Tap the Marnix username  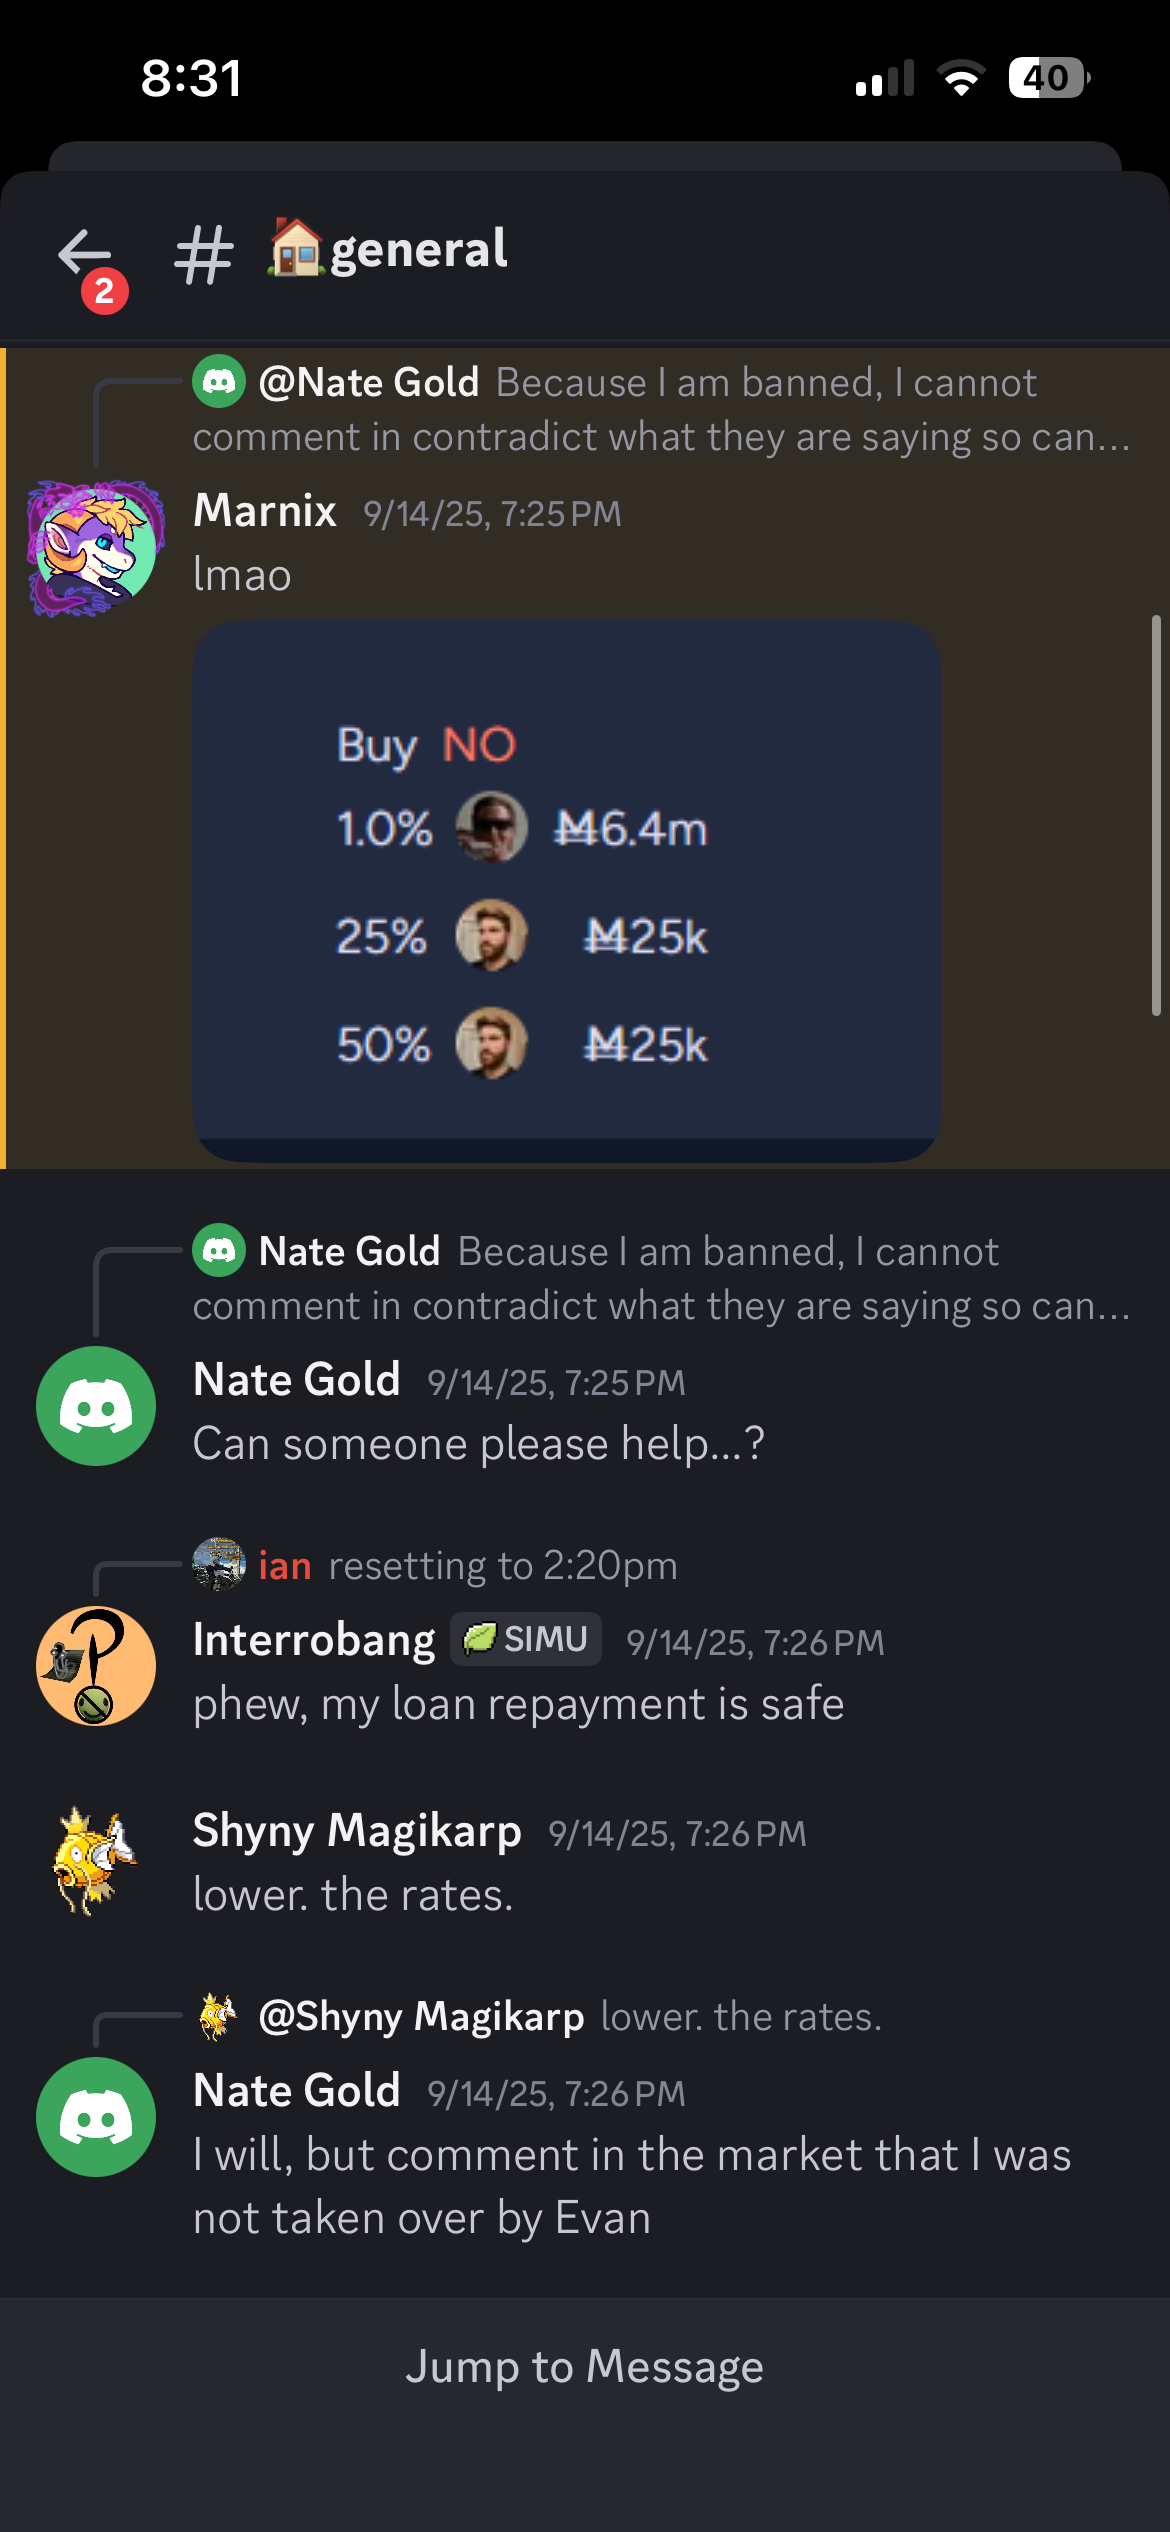pyautogui.click(x=265, y=511)
